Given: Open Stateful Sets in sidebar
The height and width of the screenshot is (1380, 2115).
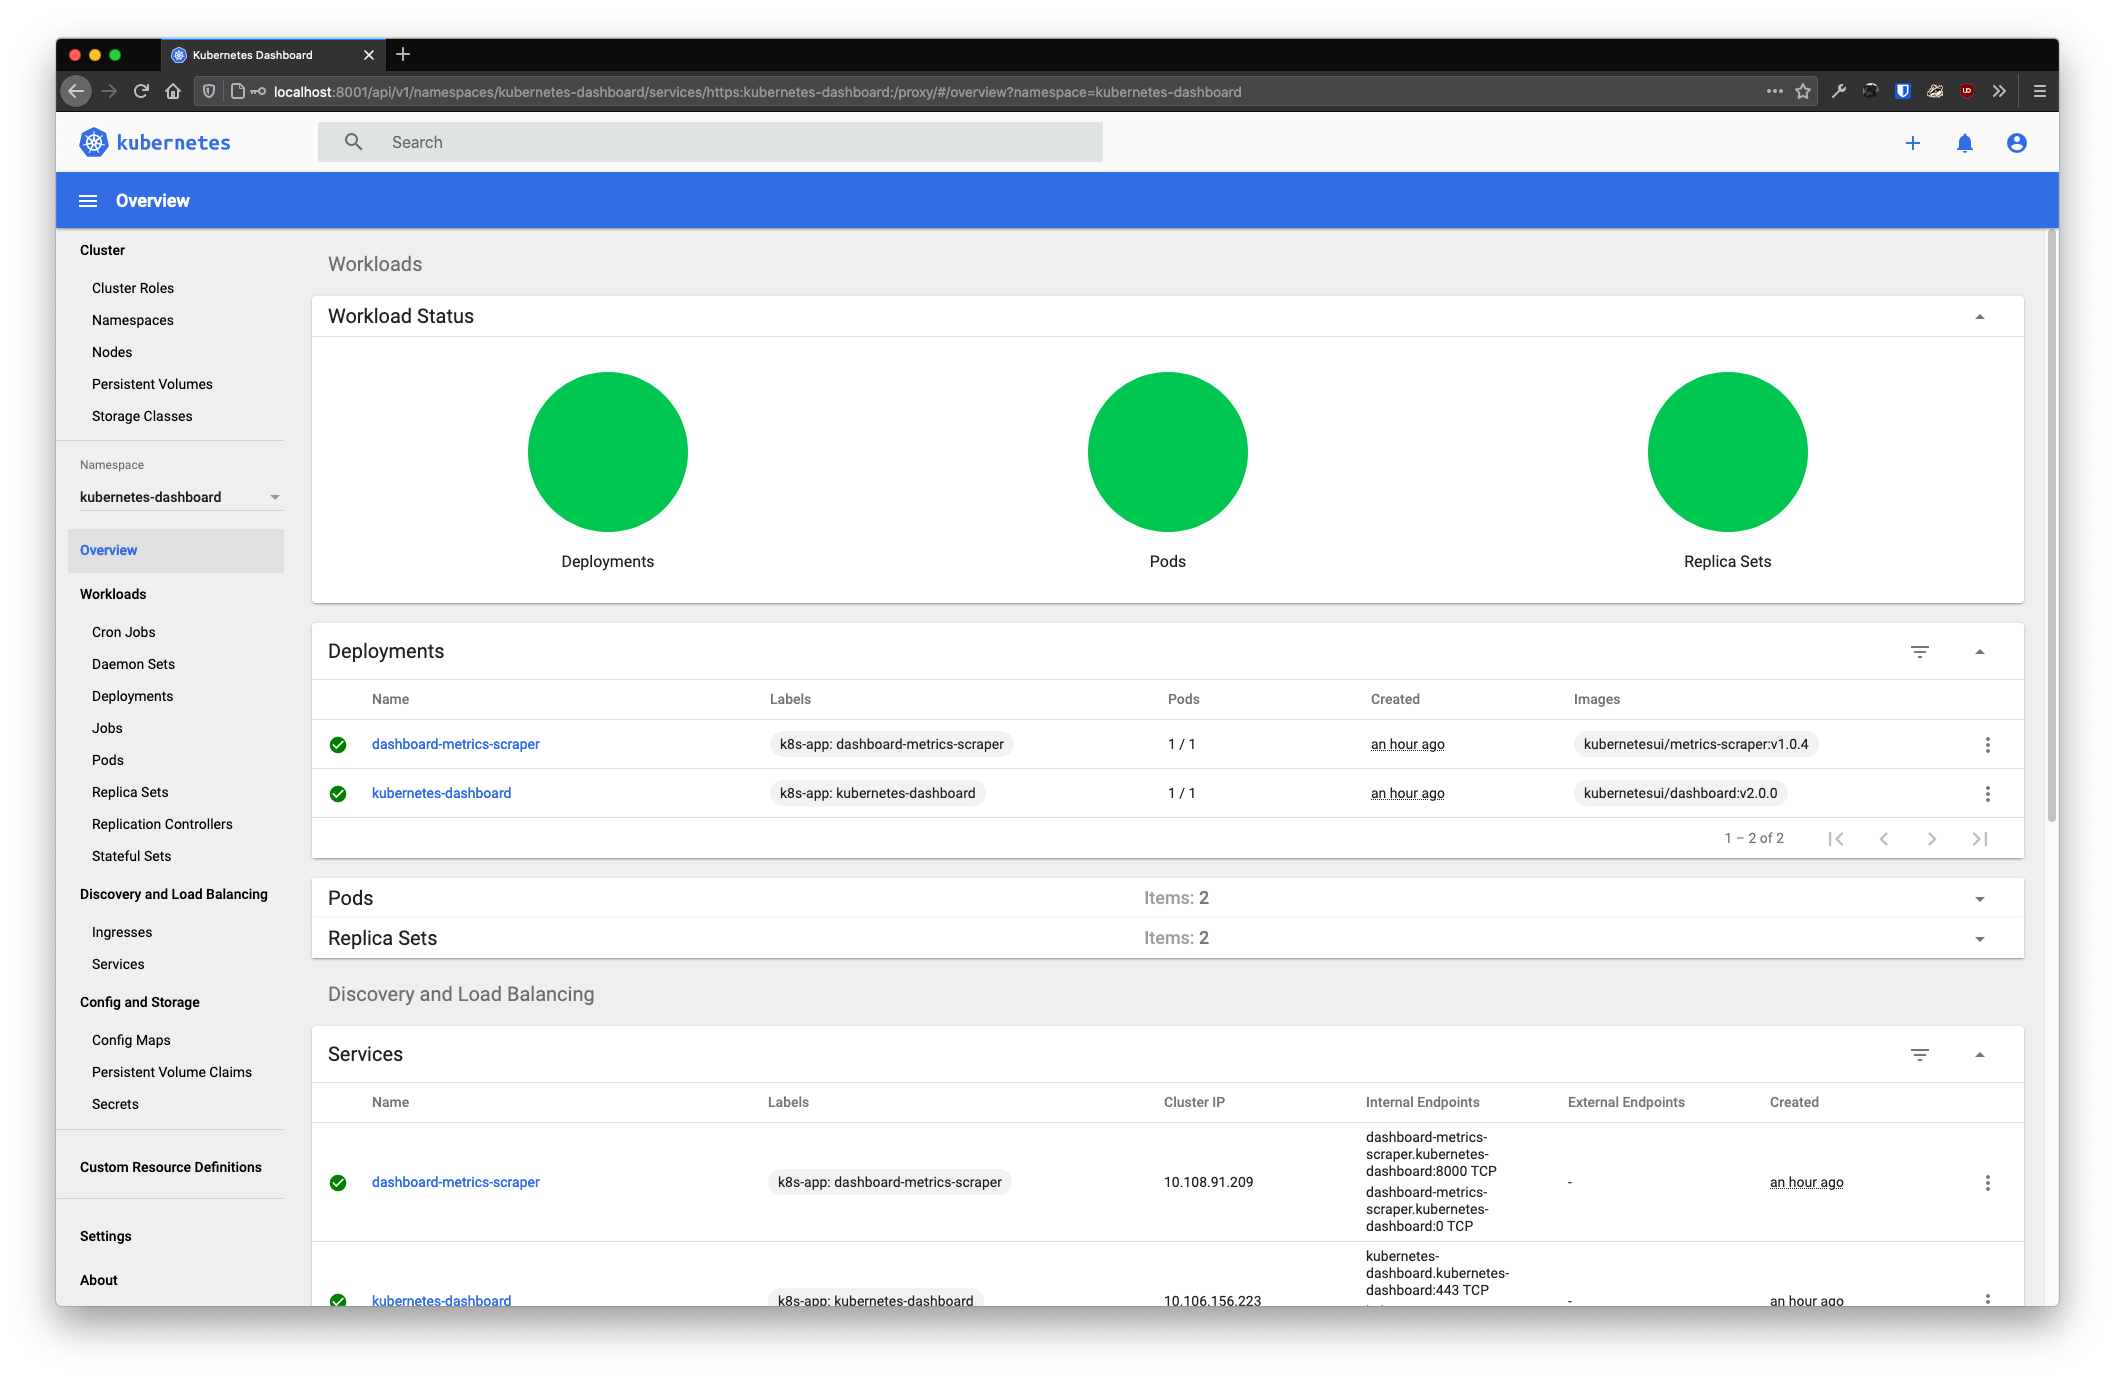Looking at the screenshot, I should [x=131, y=856].
